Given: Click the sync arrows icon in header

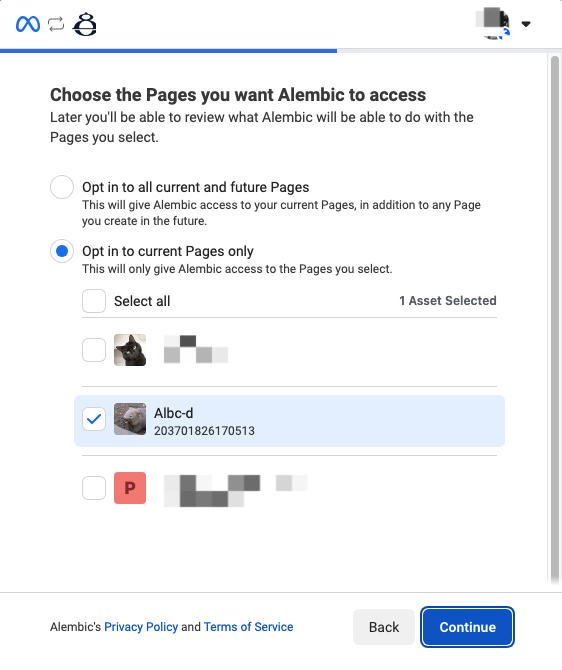Looking at the screenshot, I should [x=56, y=24].
